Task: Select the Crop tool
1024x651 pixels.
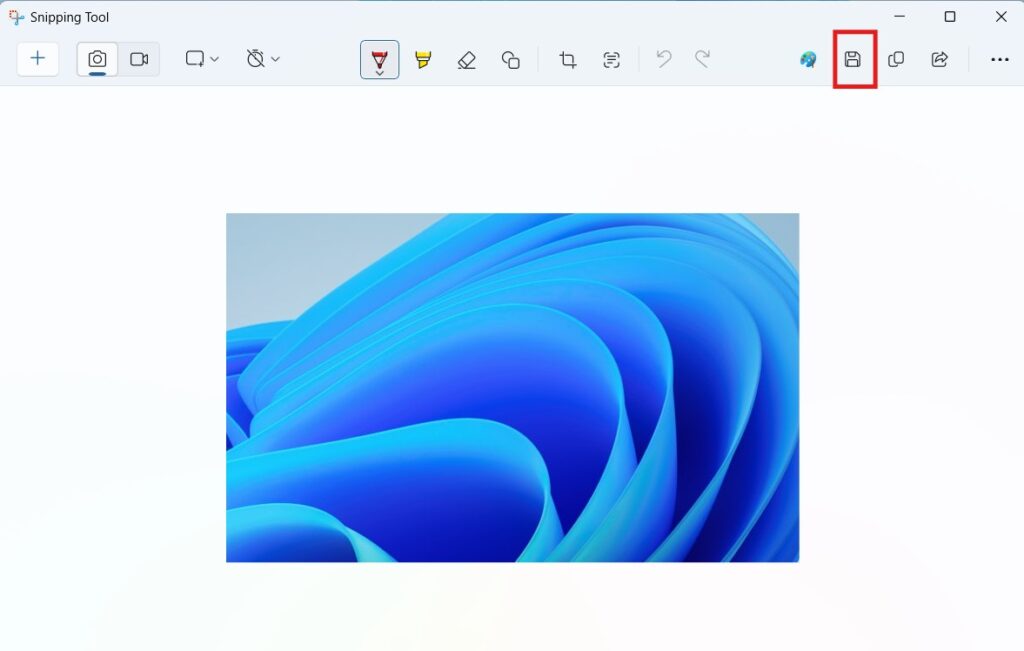Action: click(567, 59)
